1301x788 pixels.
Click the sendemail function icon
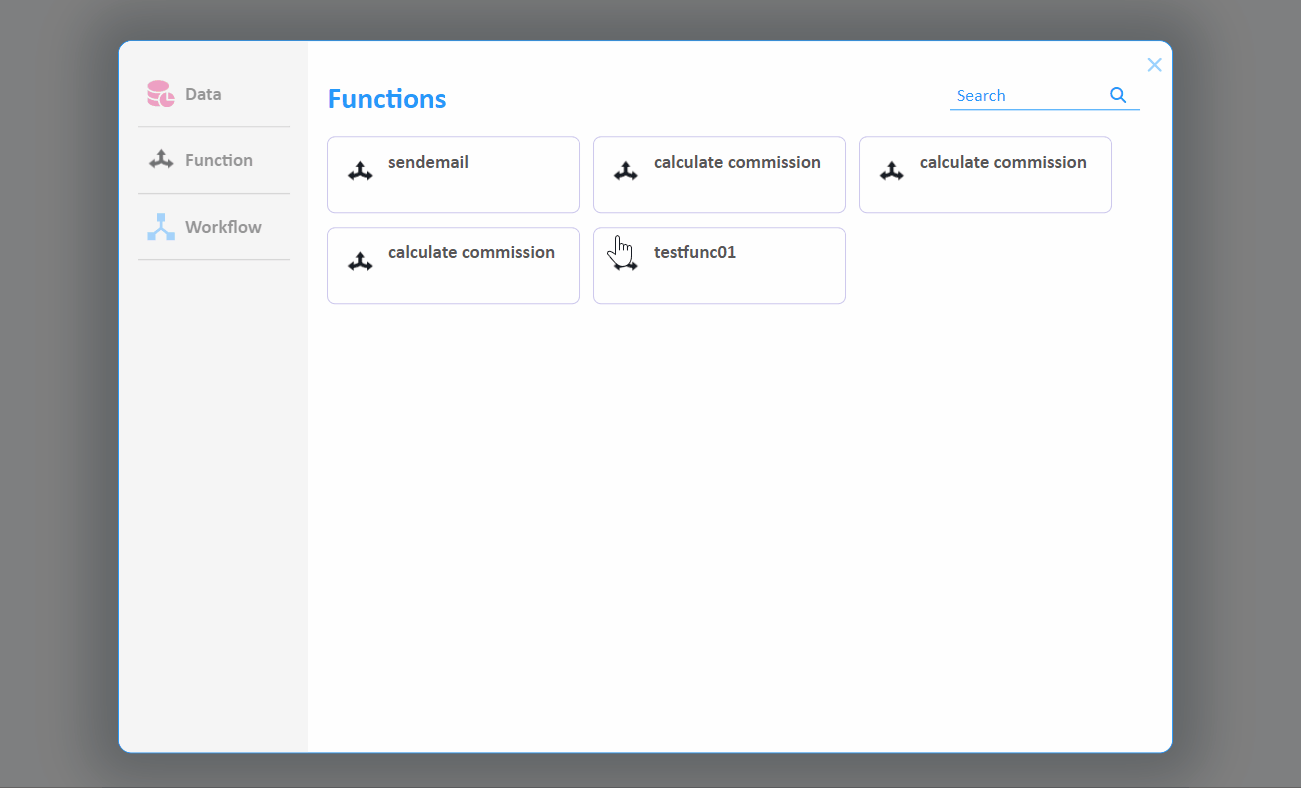click(360, 171)
